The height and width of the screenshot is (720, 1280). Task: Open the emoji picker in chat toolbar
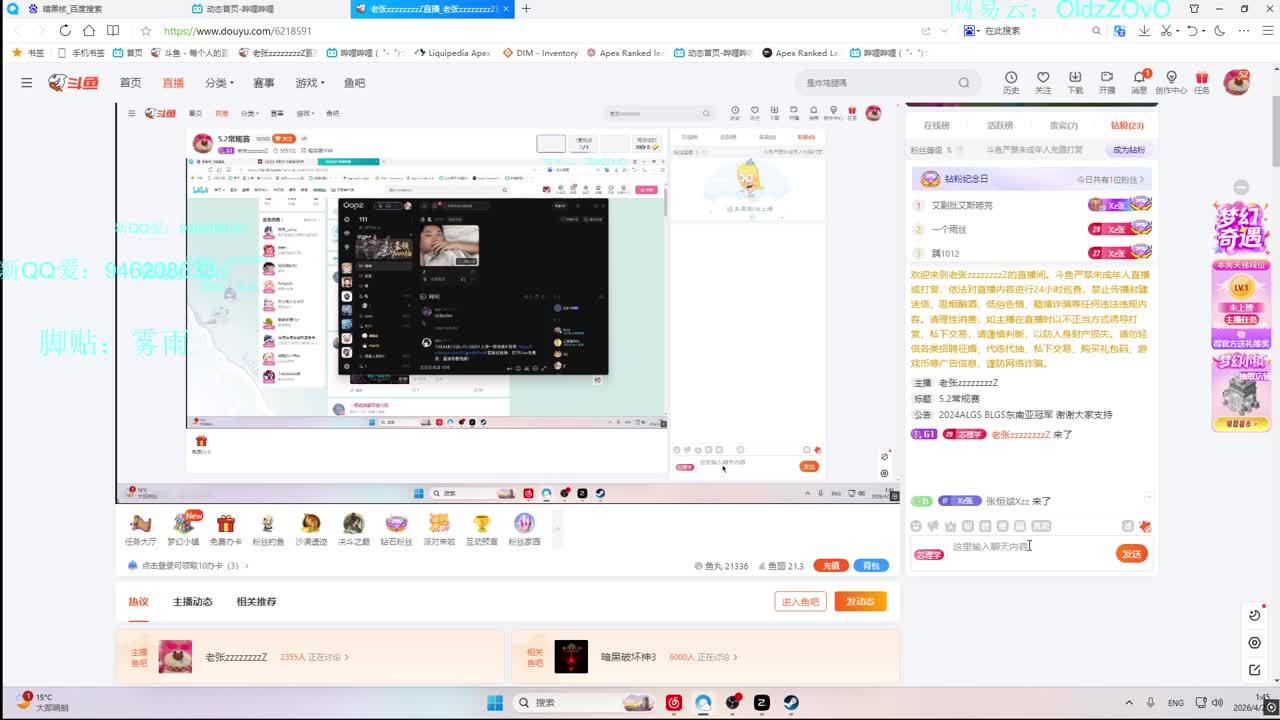(916, 526)
